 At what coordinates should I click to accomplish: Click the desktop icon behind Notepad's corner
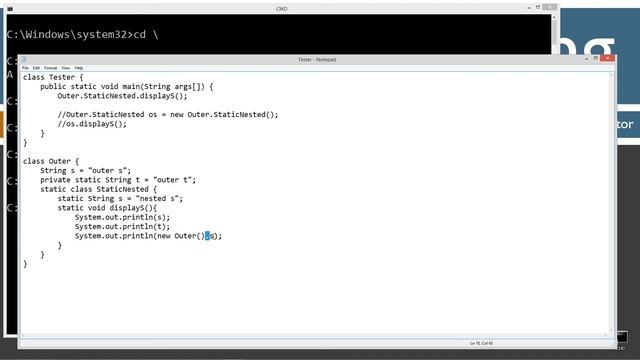(622, 338)
